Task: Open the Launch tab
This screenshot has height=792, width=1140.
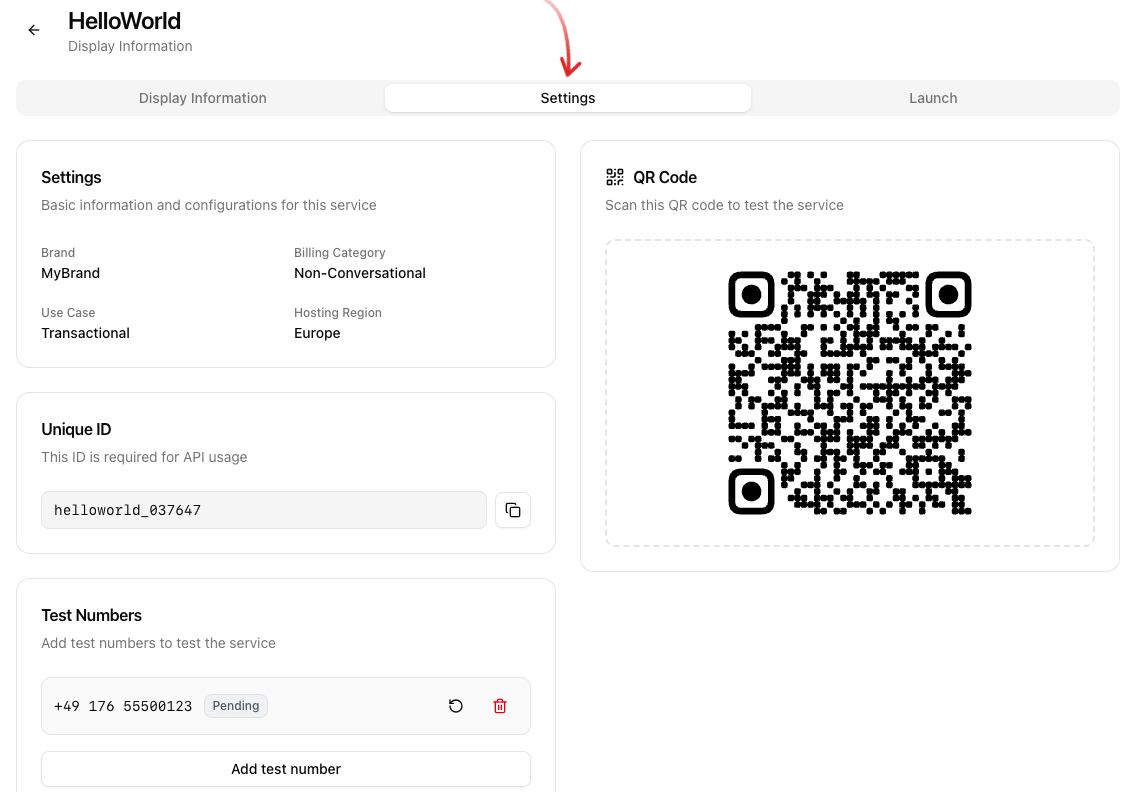Action: click(x=933, y=98)
